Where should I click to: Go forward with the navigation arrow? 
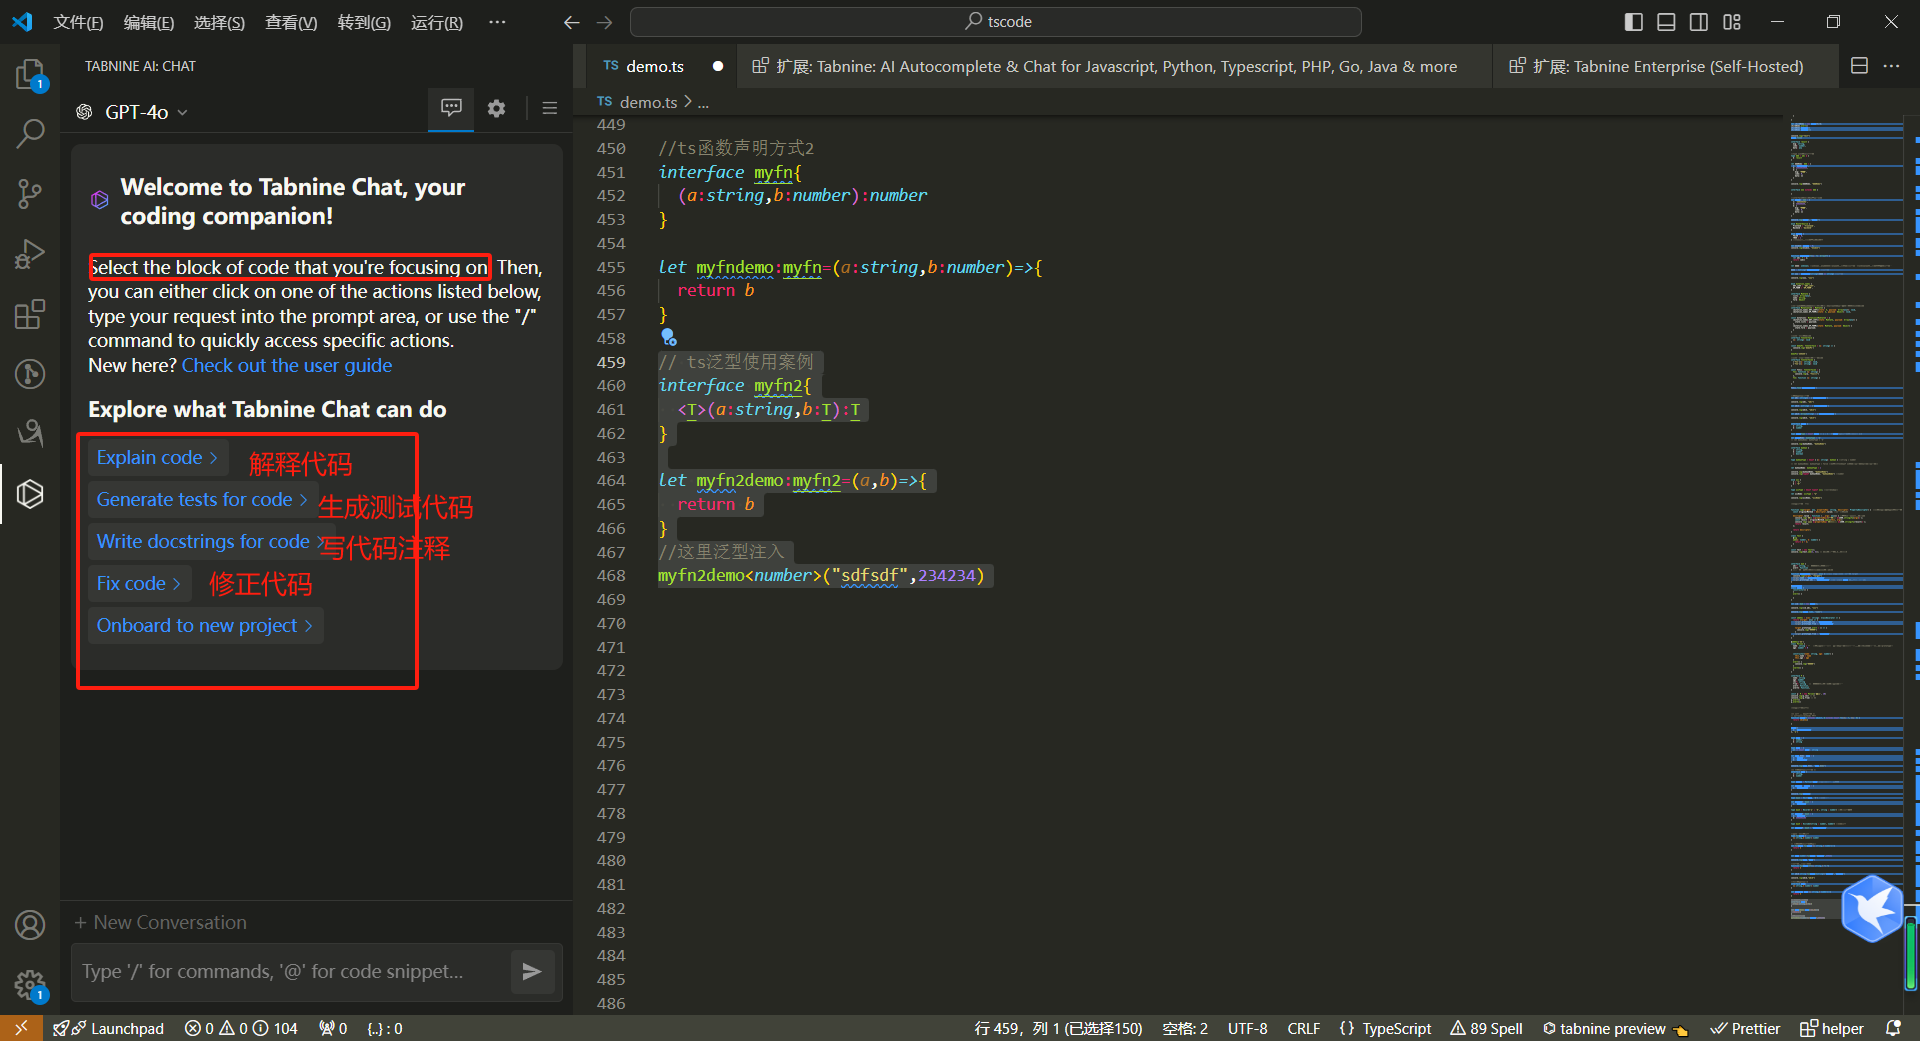604,22
